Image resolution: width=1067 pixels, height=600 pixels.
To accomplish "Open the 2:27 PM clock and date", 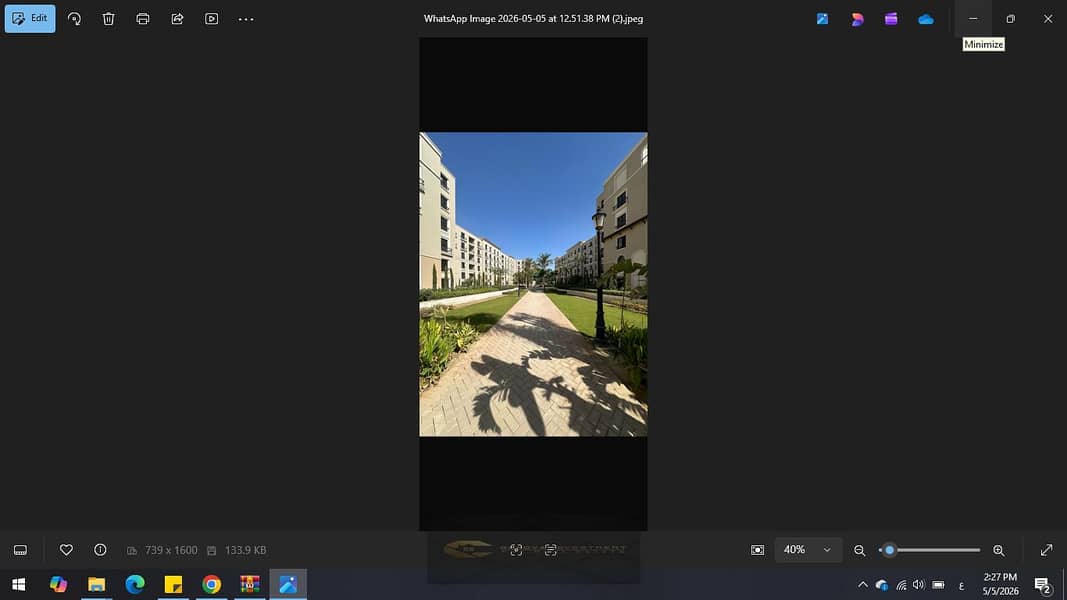I will [x=1000, y=584].
